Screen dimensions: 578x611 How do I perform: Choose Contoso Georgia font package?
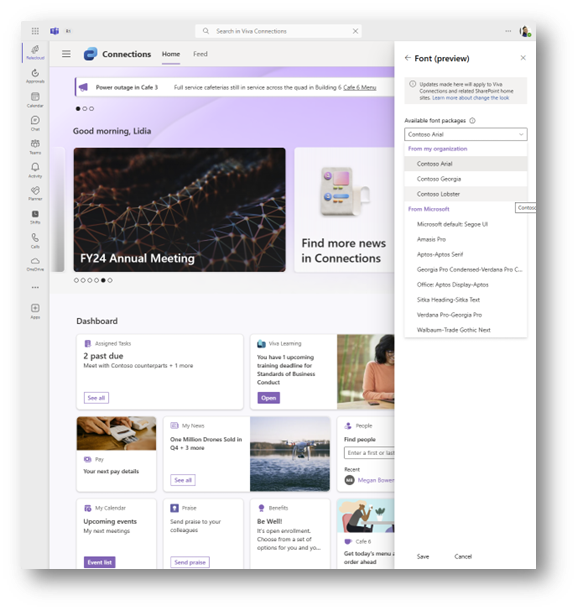466,179
